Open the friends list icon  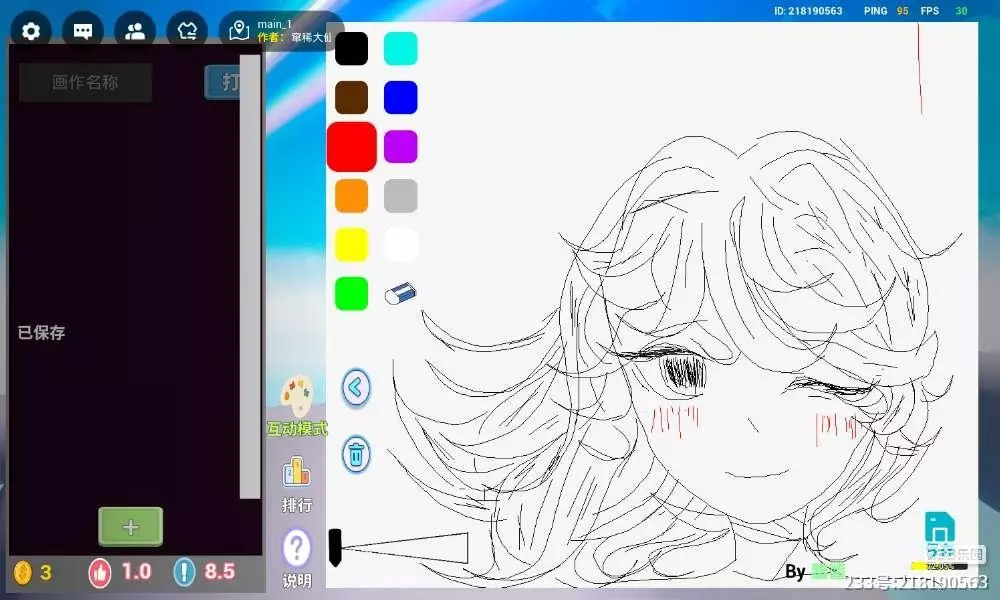(135, 31)
